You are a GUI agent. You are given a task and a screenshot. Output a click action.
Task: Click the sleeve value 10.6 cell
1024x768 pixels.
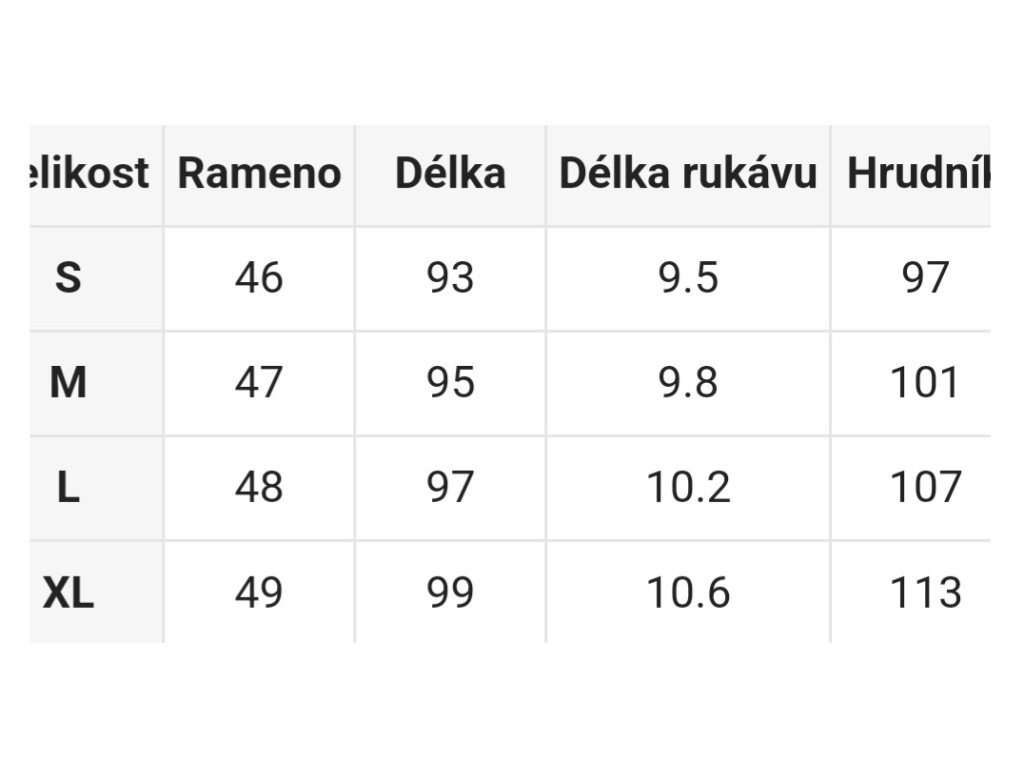coord(688,592)
